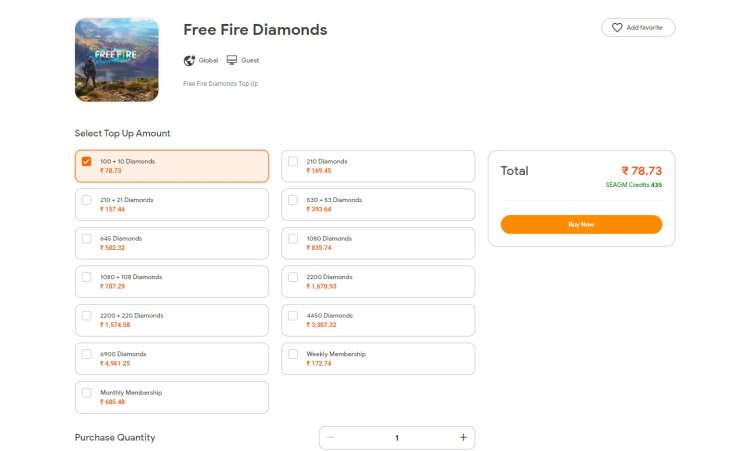Click the Guest monitor icon
The width and height of the screenshot is (740, 451).
point(232,60)
